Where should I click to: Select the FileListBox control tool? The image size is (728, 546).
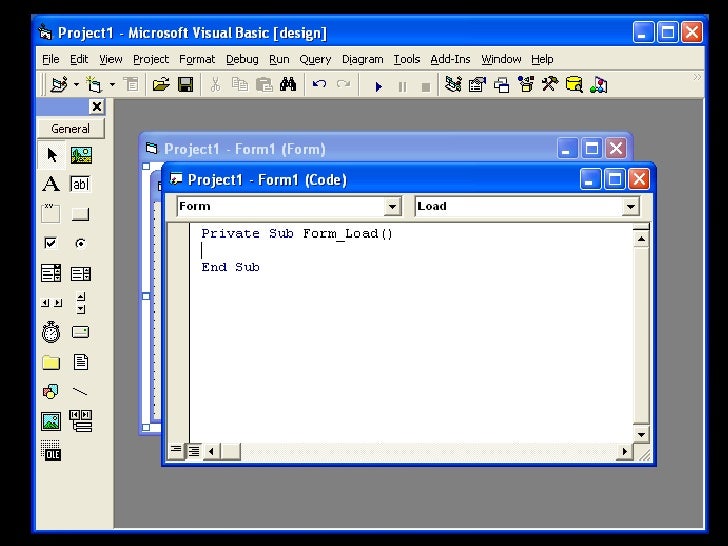point(81,362)
